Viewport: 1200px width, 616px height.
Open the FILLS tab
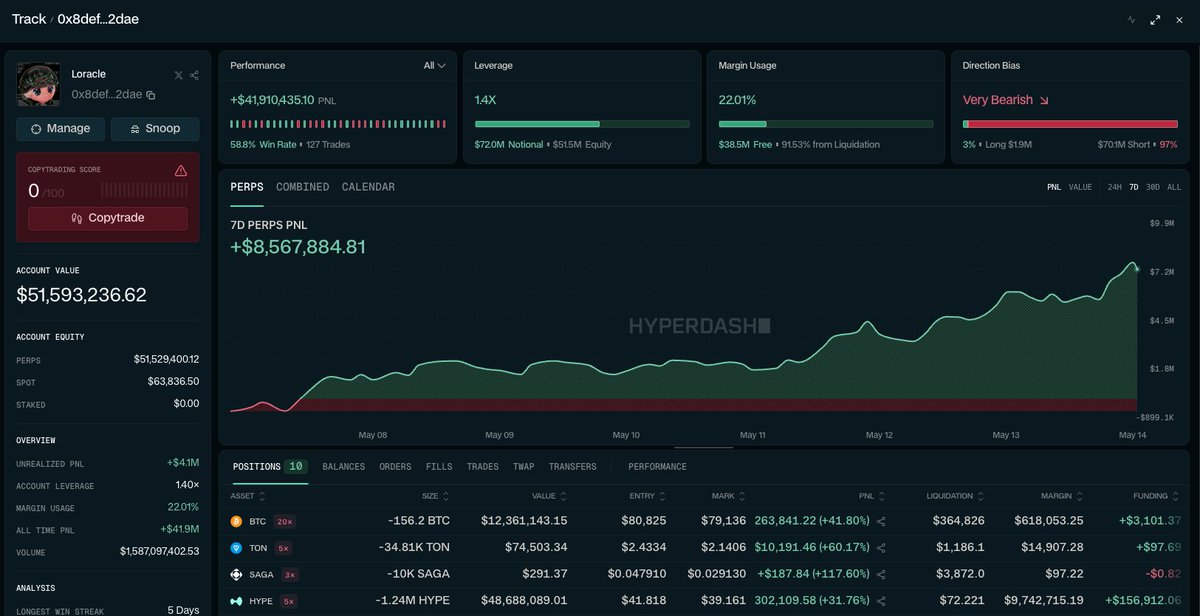tap(439, 467)
